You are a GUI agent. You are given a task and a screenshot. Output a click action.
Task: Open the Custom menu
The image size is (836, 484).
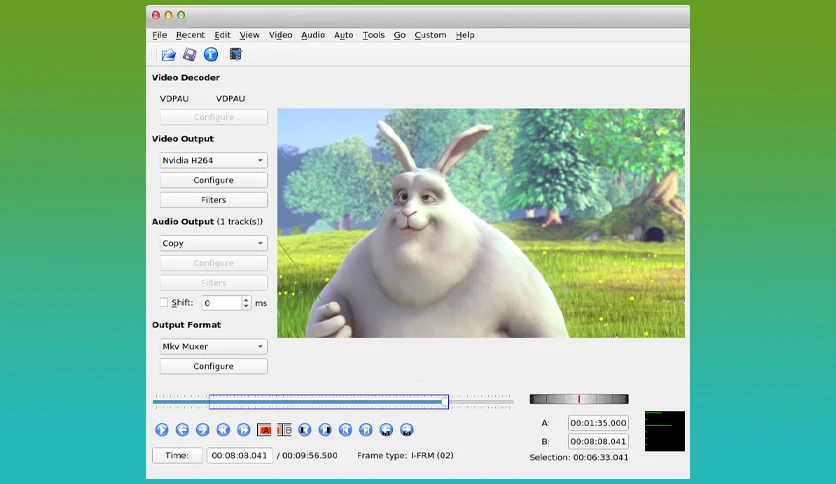pyautogui.click(x=430, y=35)
